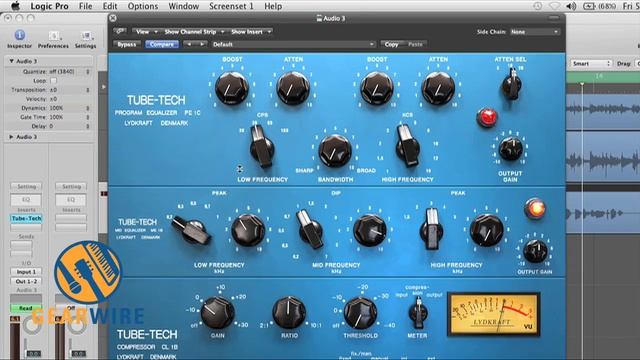The width and height of the screenshot is (640, 360).
Task: Click the PE 1C high BOOST knob
Action: click(x=377, y=88)
